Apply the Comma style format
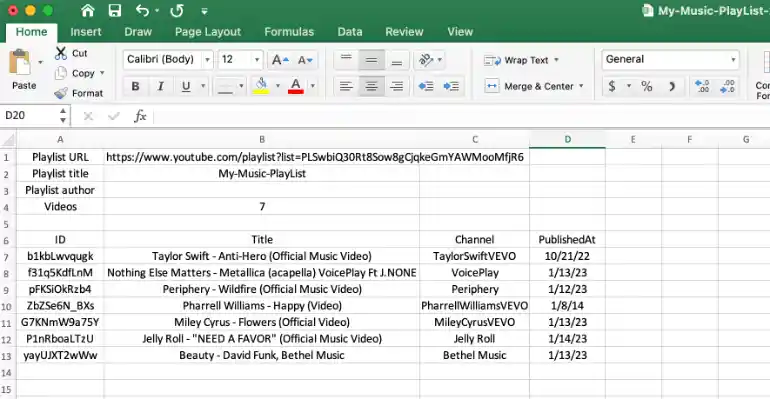 click(x=672, y=87)
